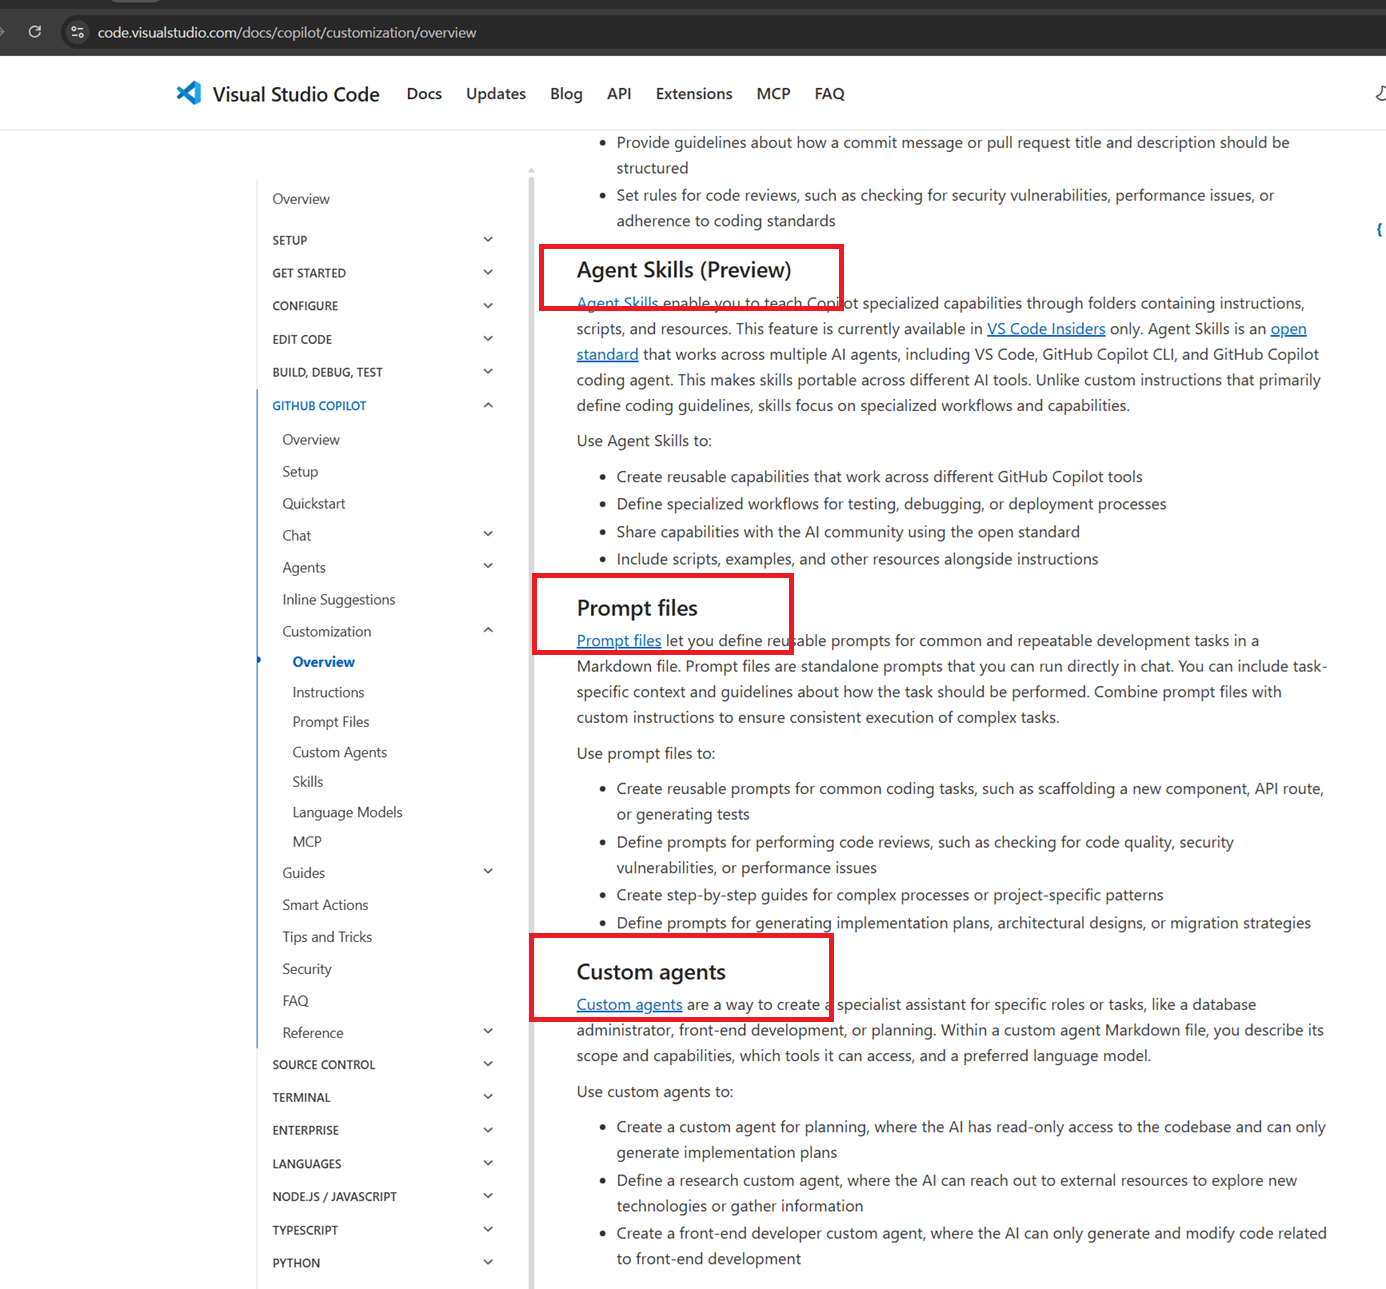Image resolution: width=1386 pixels, height=1289 pixels.
Task: Open the Docs menu item
Action: point(424,94)
